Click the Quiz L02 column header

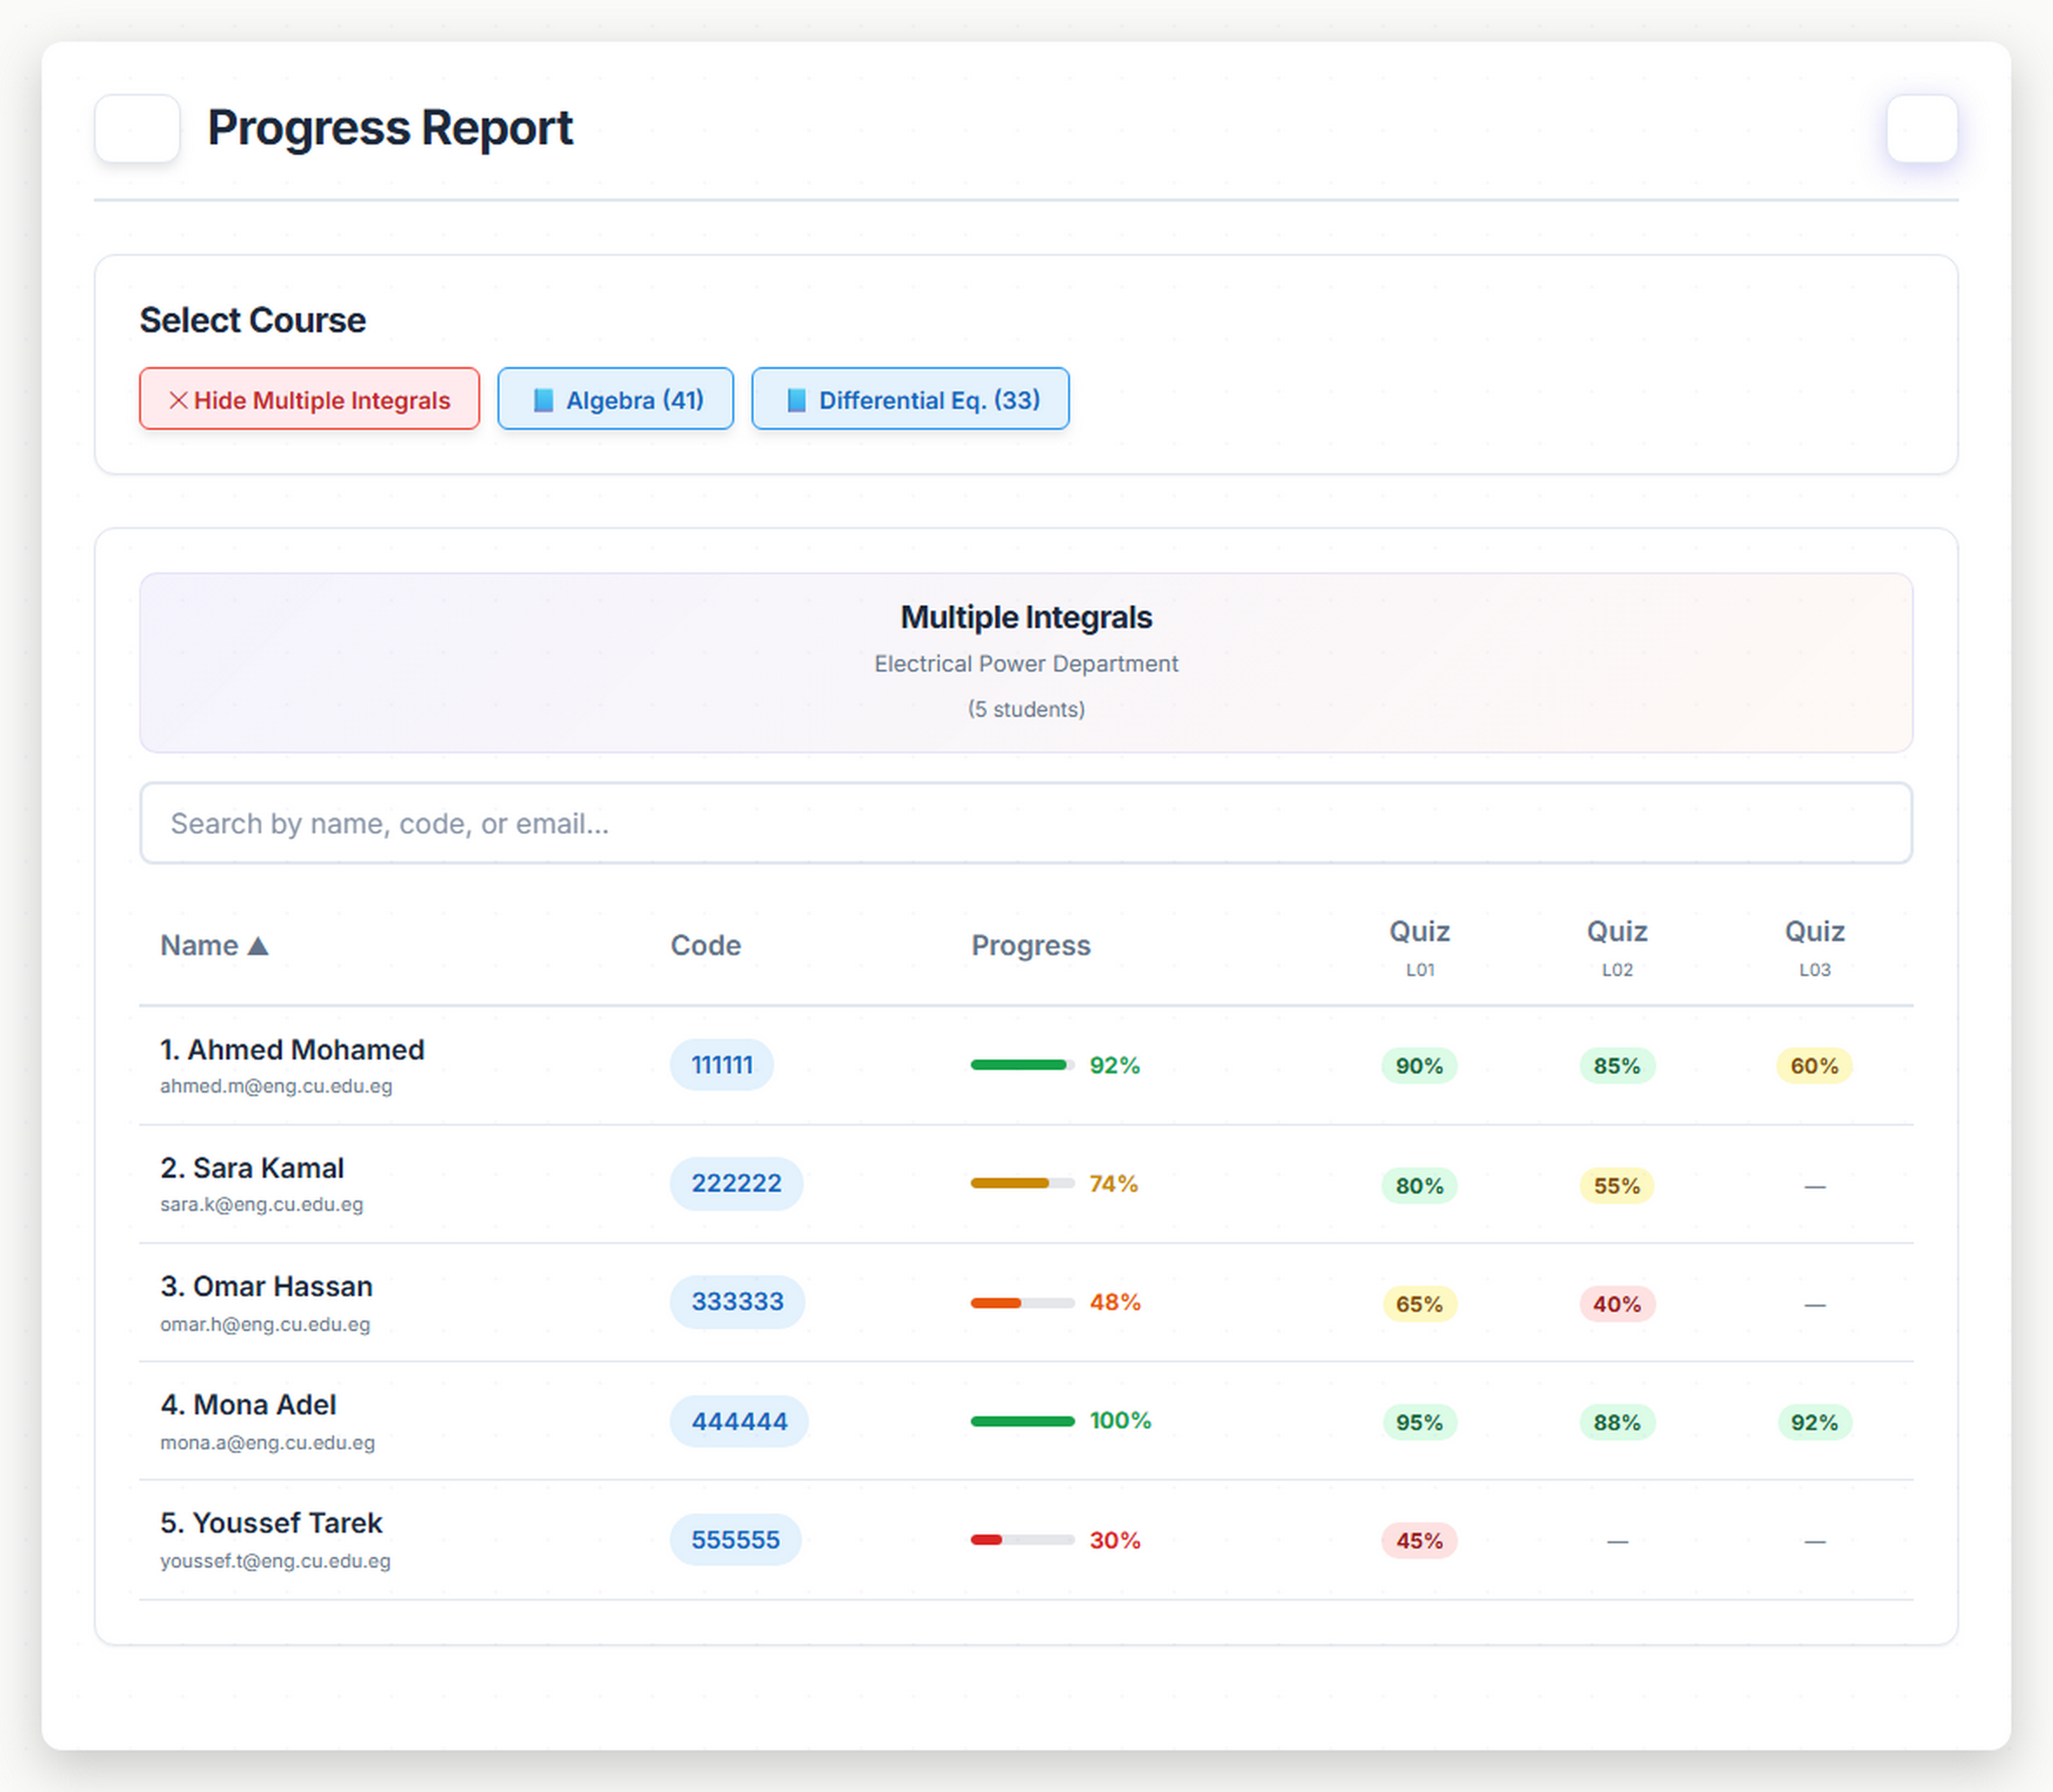coord(1617,947)
